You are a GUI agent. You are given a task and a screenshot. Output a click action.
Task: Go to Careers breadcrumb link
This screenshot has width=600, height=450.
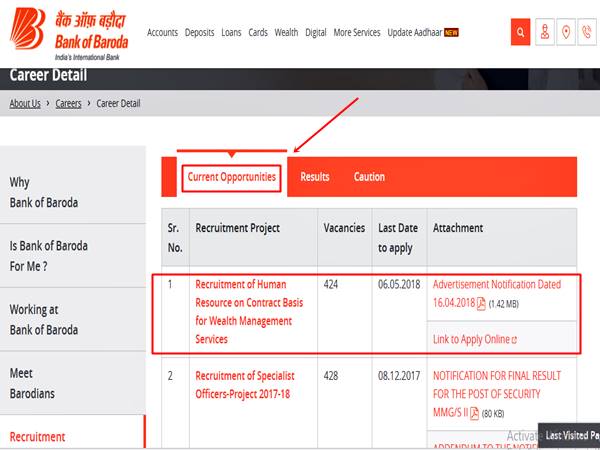click(x=68, y=103)
